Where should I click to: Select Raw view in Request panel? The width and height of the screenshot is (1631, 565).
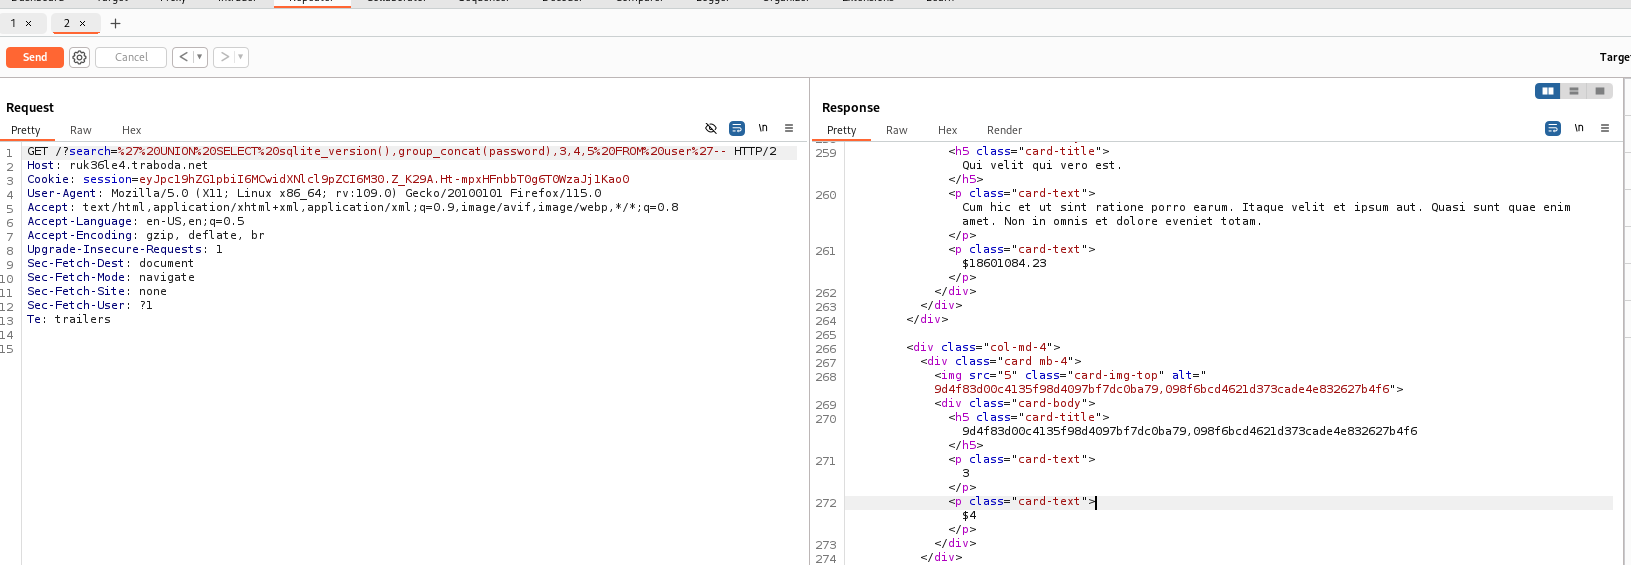[x=81, y=130]
